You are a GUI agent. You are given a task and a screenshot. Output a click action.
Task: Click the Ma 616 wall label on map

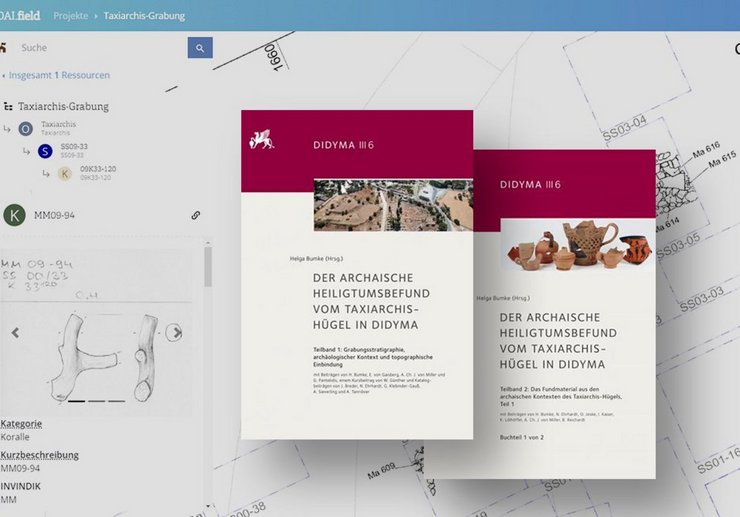pyautogui.click(x=706, y=150)
